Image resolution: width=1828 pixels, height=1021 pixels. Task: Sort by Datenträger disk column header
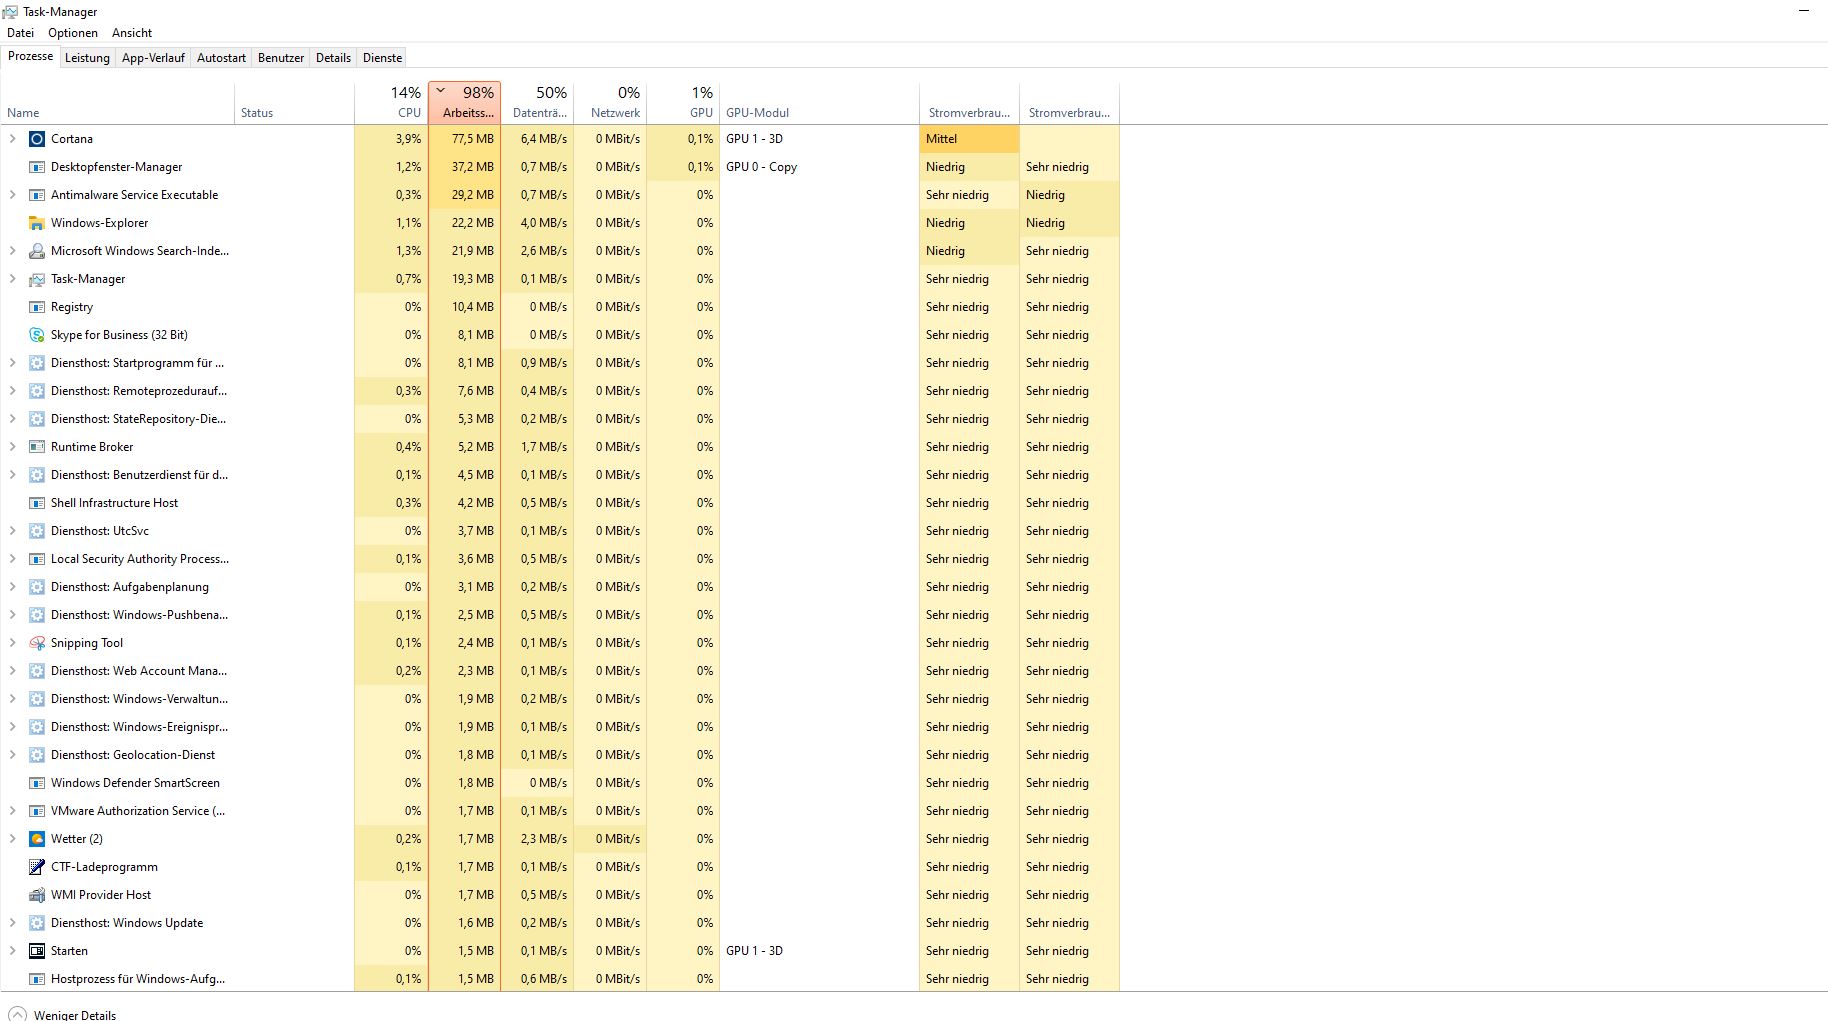538,103
